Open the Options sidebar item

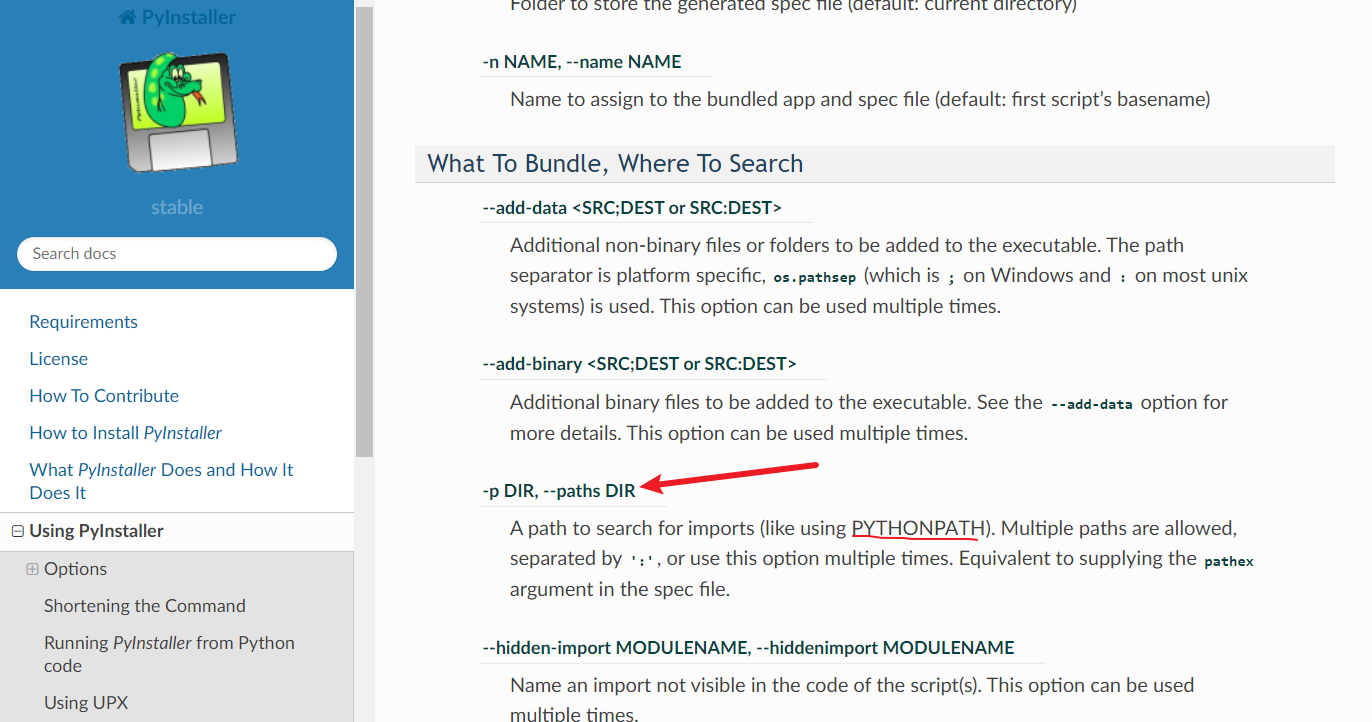pyautogui.click(x=76, y=569)
